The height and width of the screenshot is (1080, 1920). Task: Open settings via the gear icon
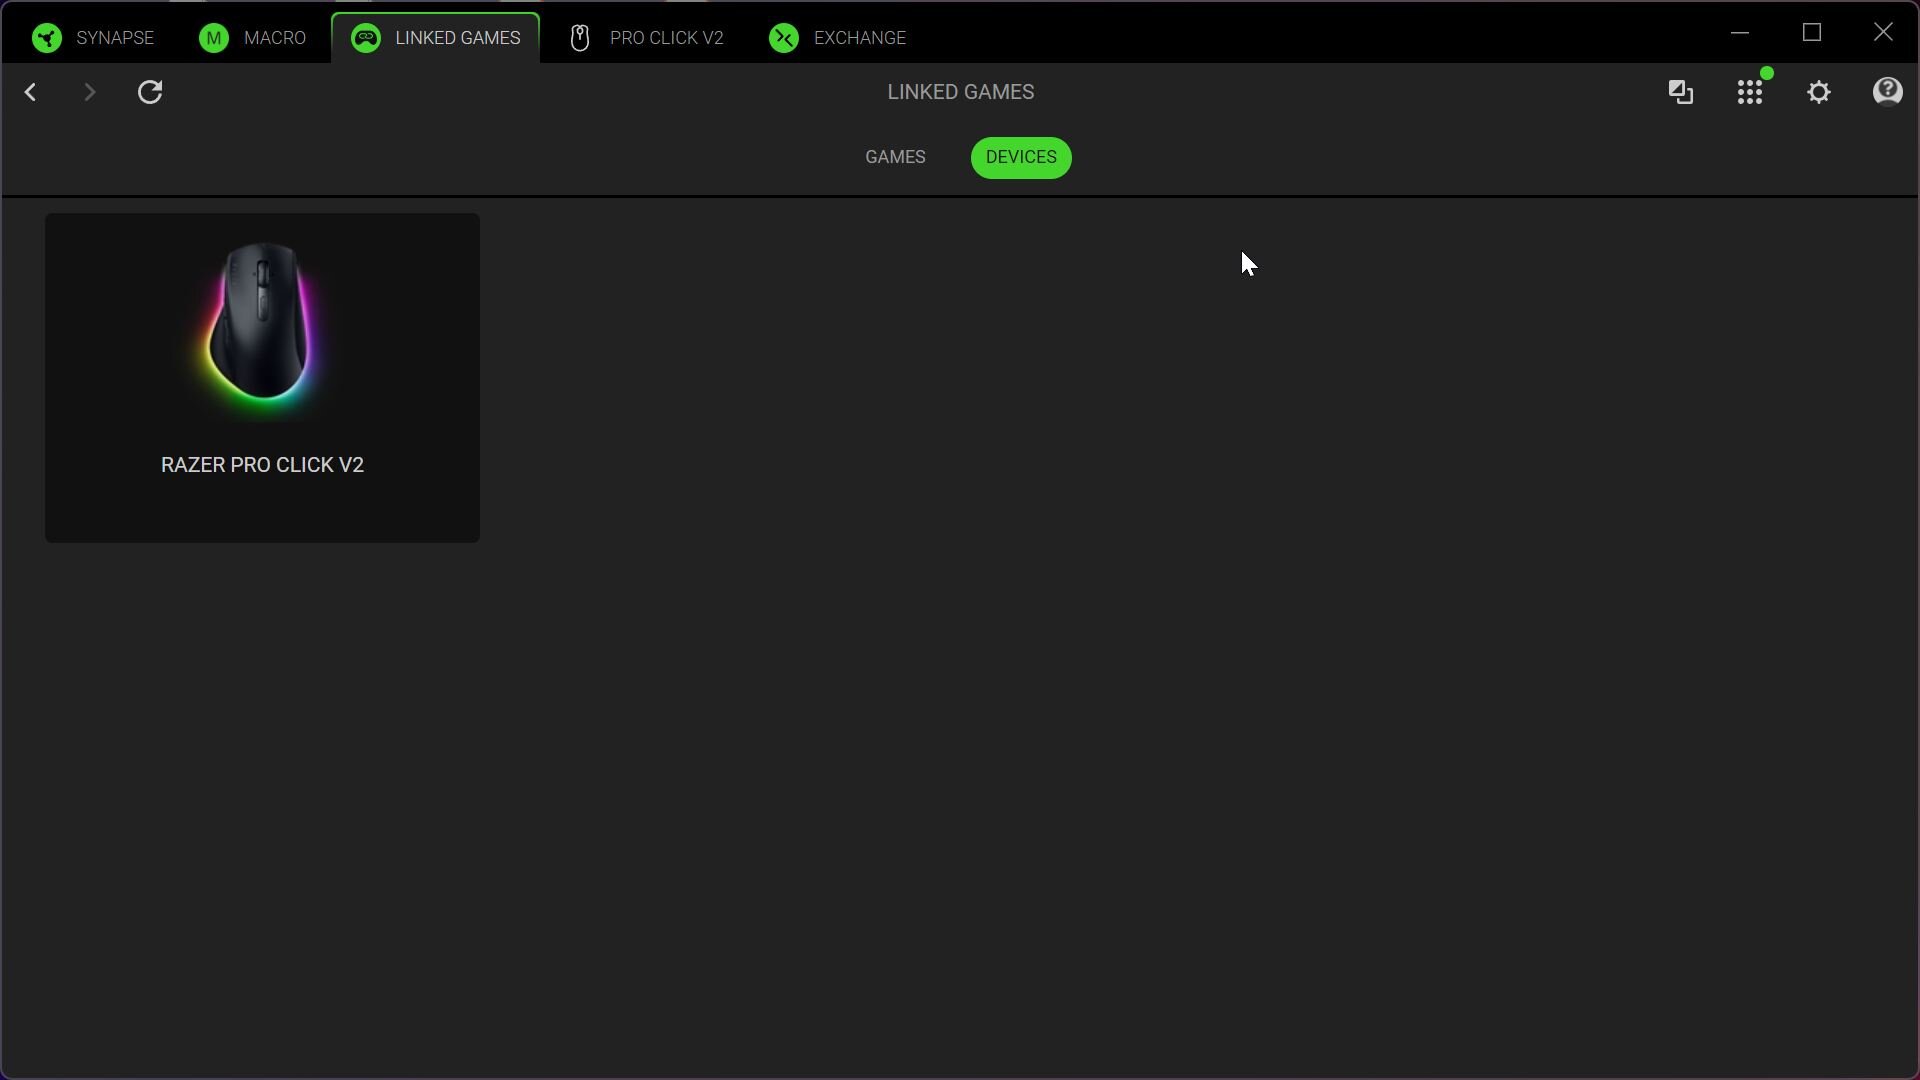[1819, 92]
